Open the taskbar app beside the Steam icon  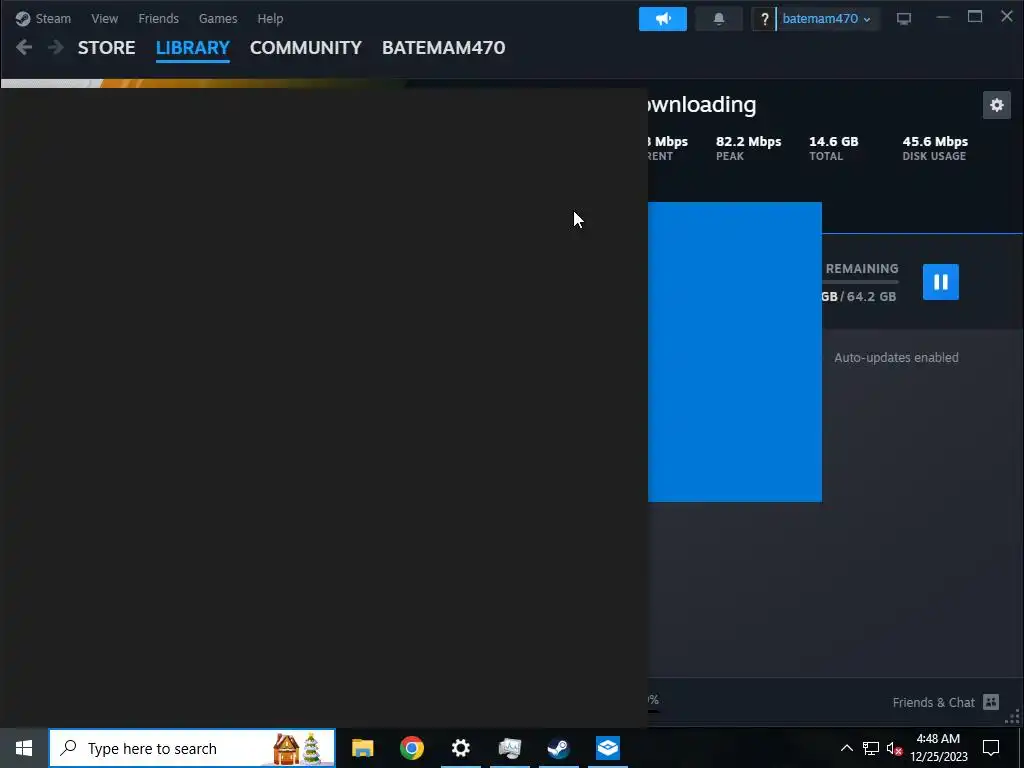pyautogui.click(x=509, y=748)
